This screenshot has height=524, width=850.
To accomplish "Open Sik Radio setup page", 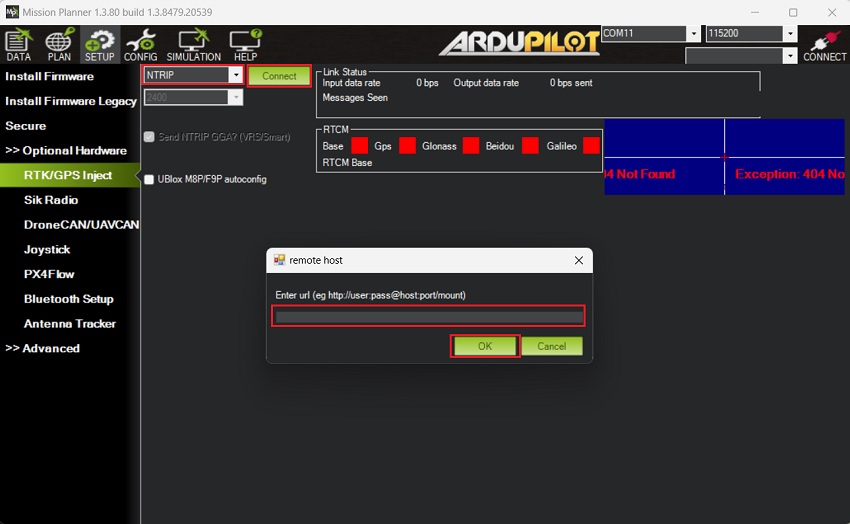I will pyautogui.click(x=51, y=200).
